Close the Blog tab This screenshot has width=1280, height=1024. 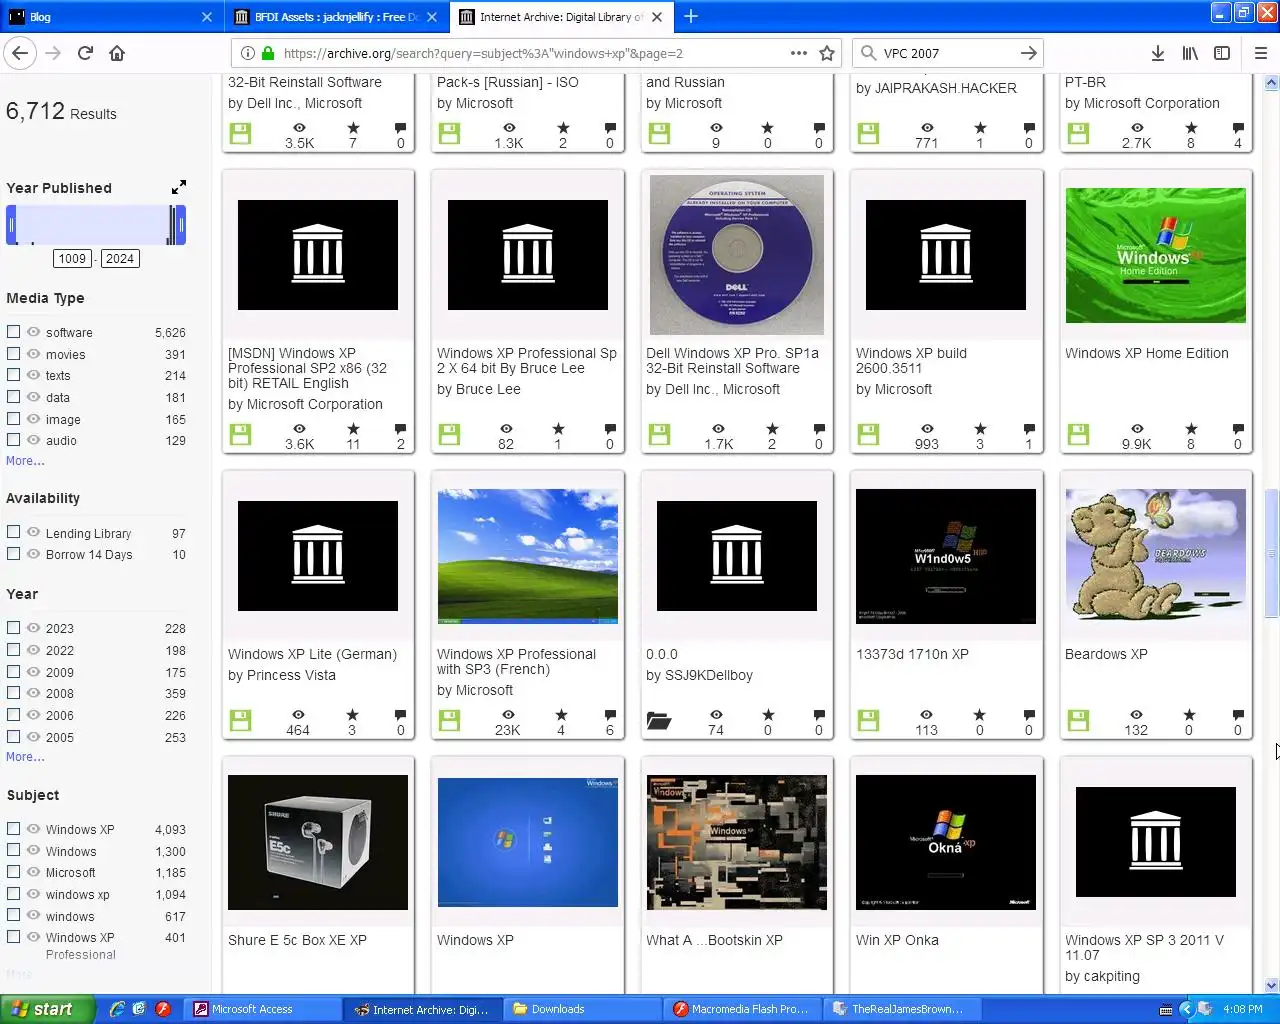tap(206, 16)
